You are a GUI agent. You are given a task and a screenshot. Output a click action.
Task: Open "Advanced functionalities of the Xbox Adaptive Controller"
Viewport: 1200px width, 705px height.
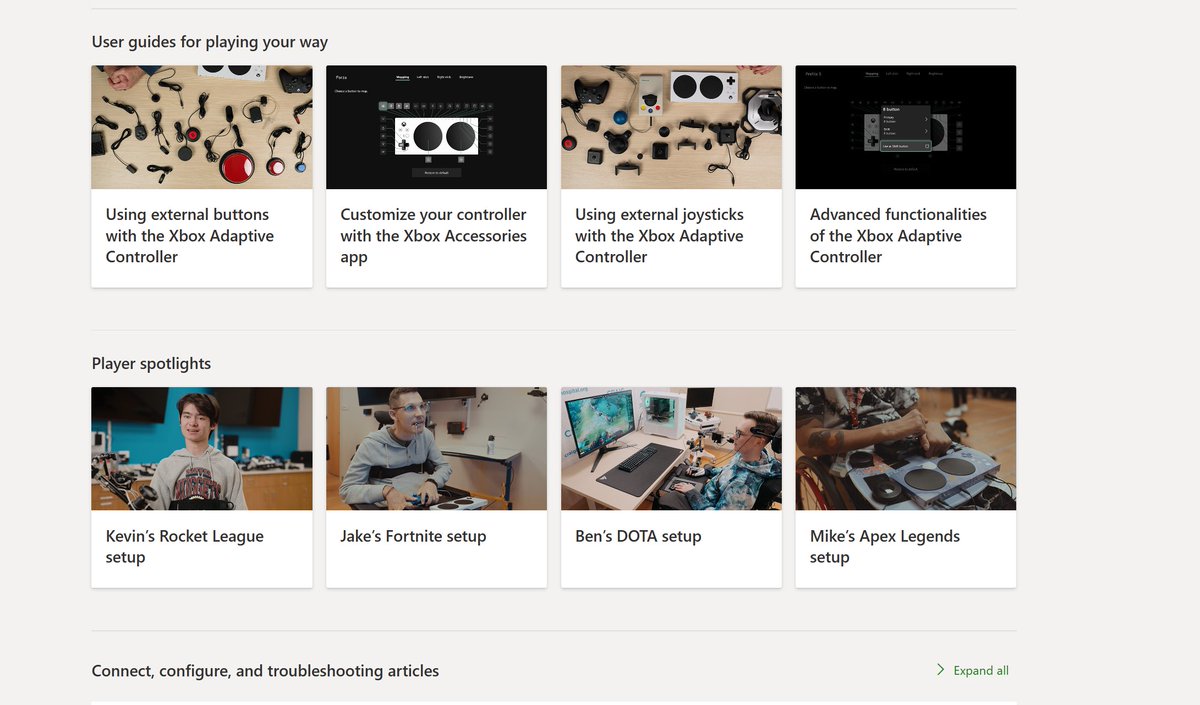898,236
